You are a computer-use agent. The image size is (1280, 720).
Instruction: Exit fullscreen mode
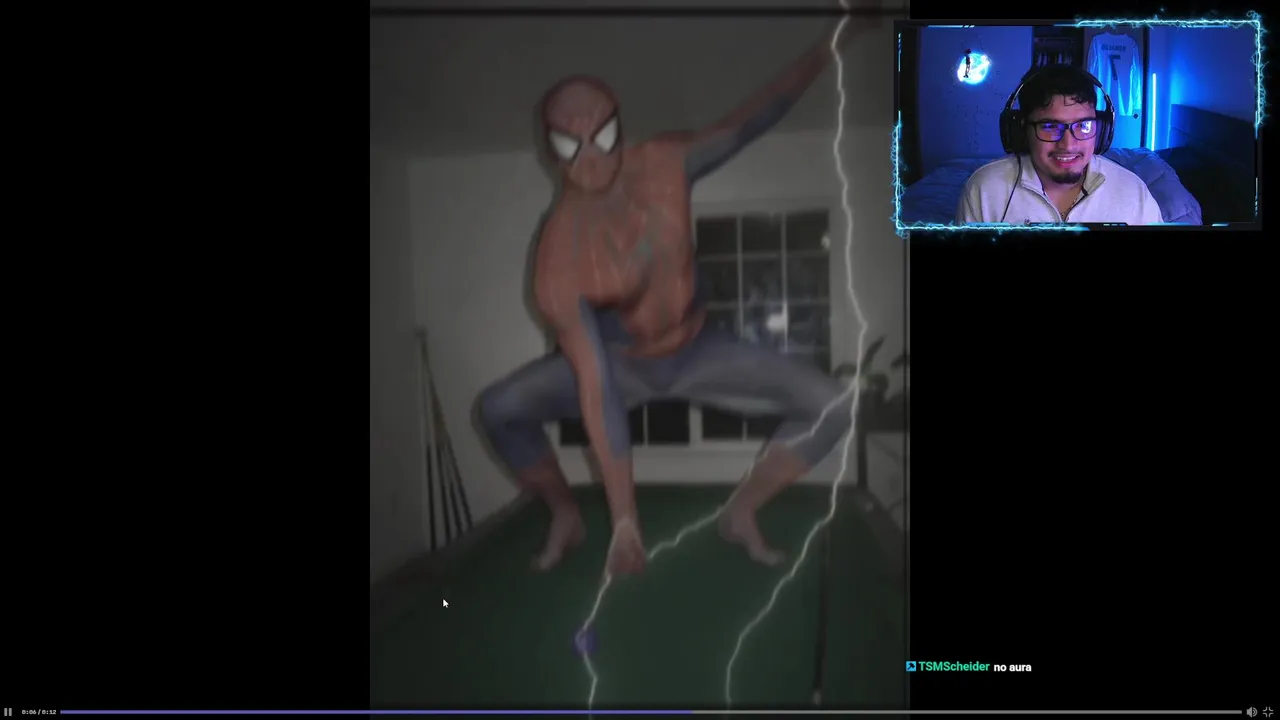click(x=1268, y=712)
